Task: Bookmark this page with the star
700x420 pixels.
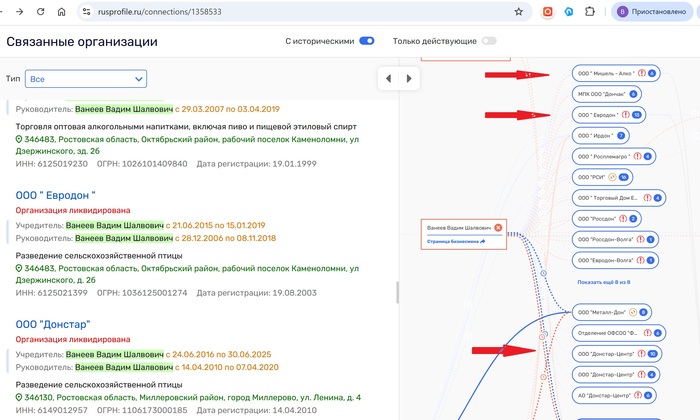Action: tap(518, 12)
